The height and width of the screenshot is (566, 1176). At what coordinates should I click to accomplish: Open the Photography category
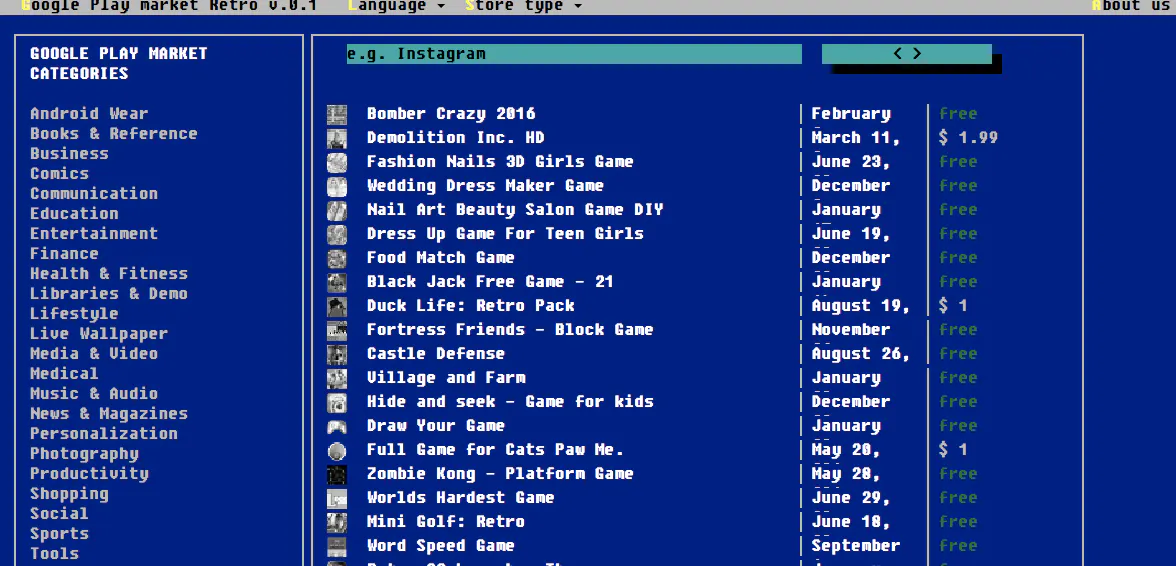[84, 454]
